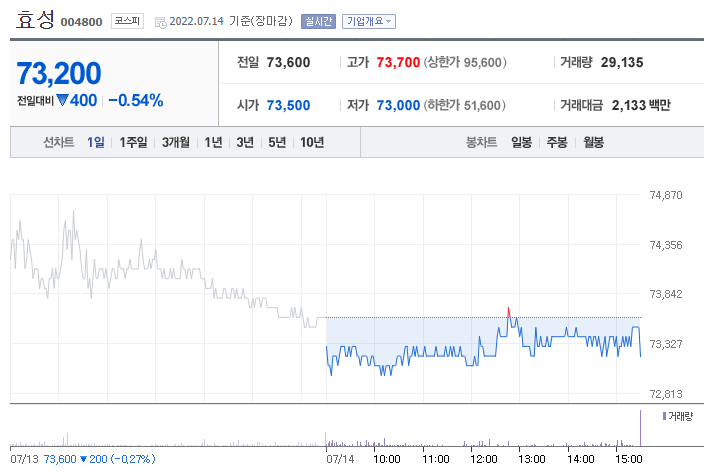Click the 07/13 date label

click(x=25, y=459)
